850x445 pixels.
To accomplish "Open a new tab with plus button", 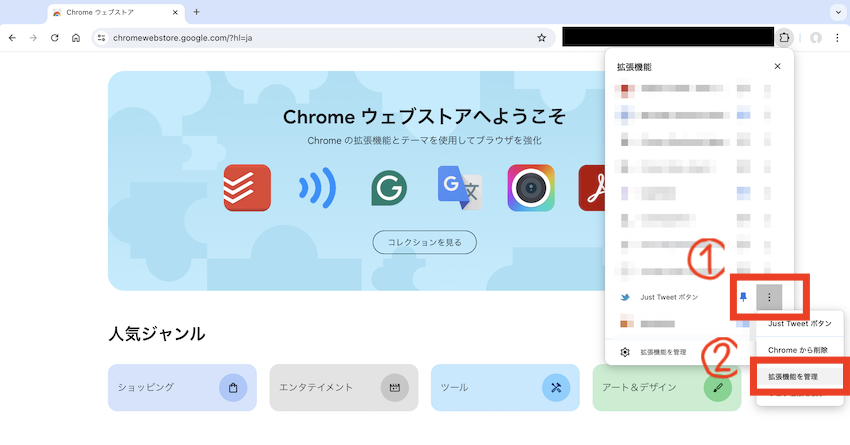I will click(196, 12).
